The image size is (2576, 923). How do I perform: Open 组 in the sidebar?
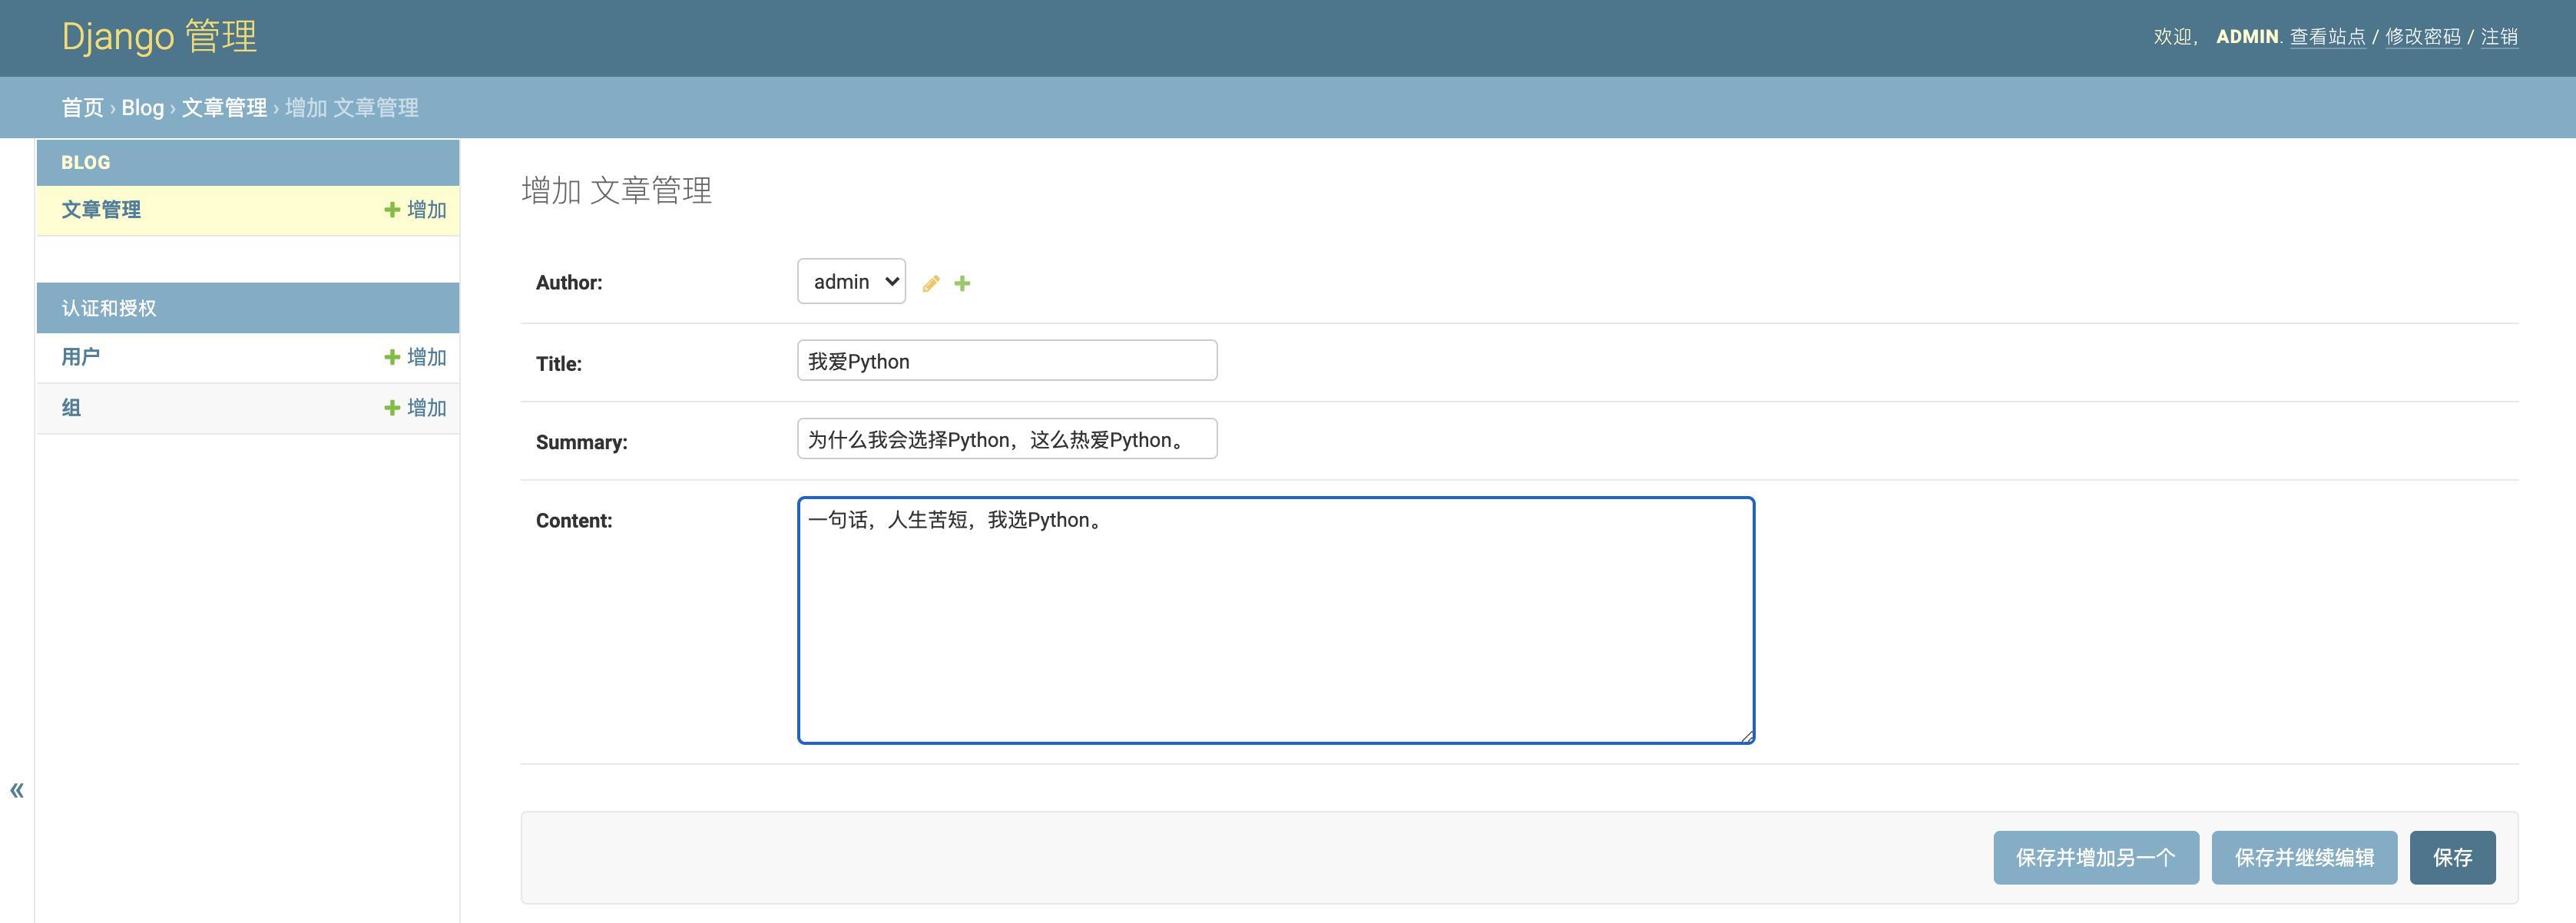[71, 407]
